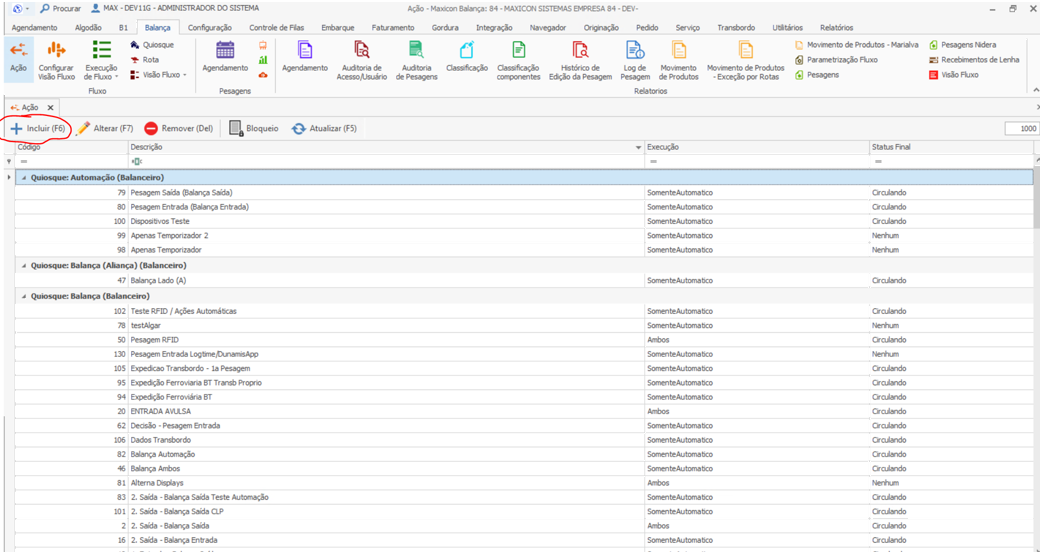This screenshot has width=1043, height=558.
Task: Collapse the Quiosque: Balança (Aliança) (Balanceiro) group
Action: tap(25, 265)
